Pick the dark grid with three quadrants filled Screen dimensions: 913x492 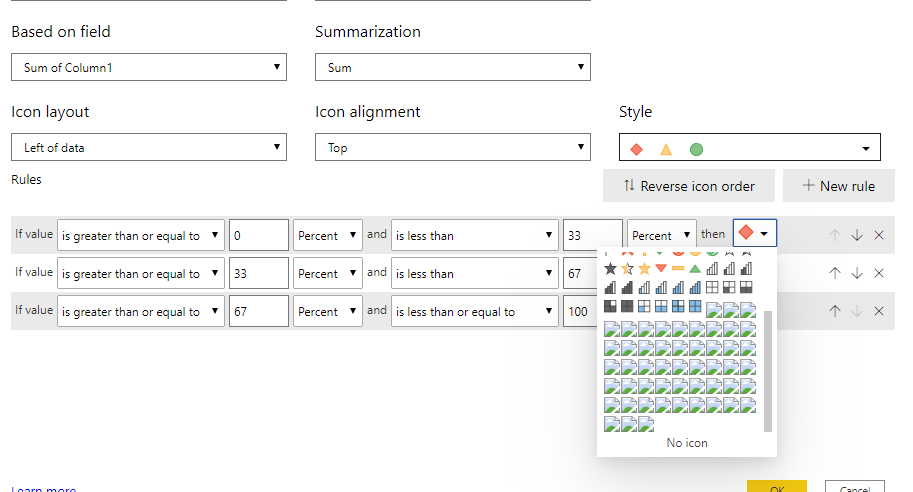[610, 306]
